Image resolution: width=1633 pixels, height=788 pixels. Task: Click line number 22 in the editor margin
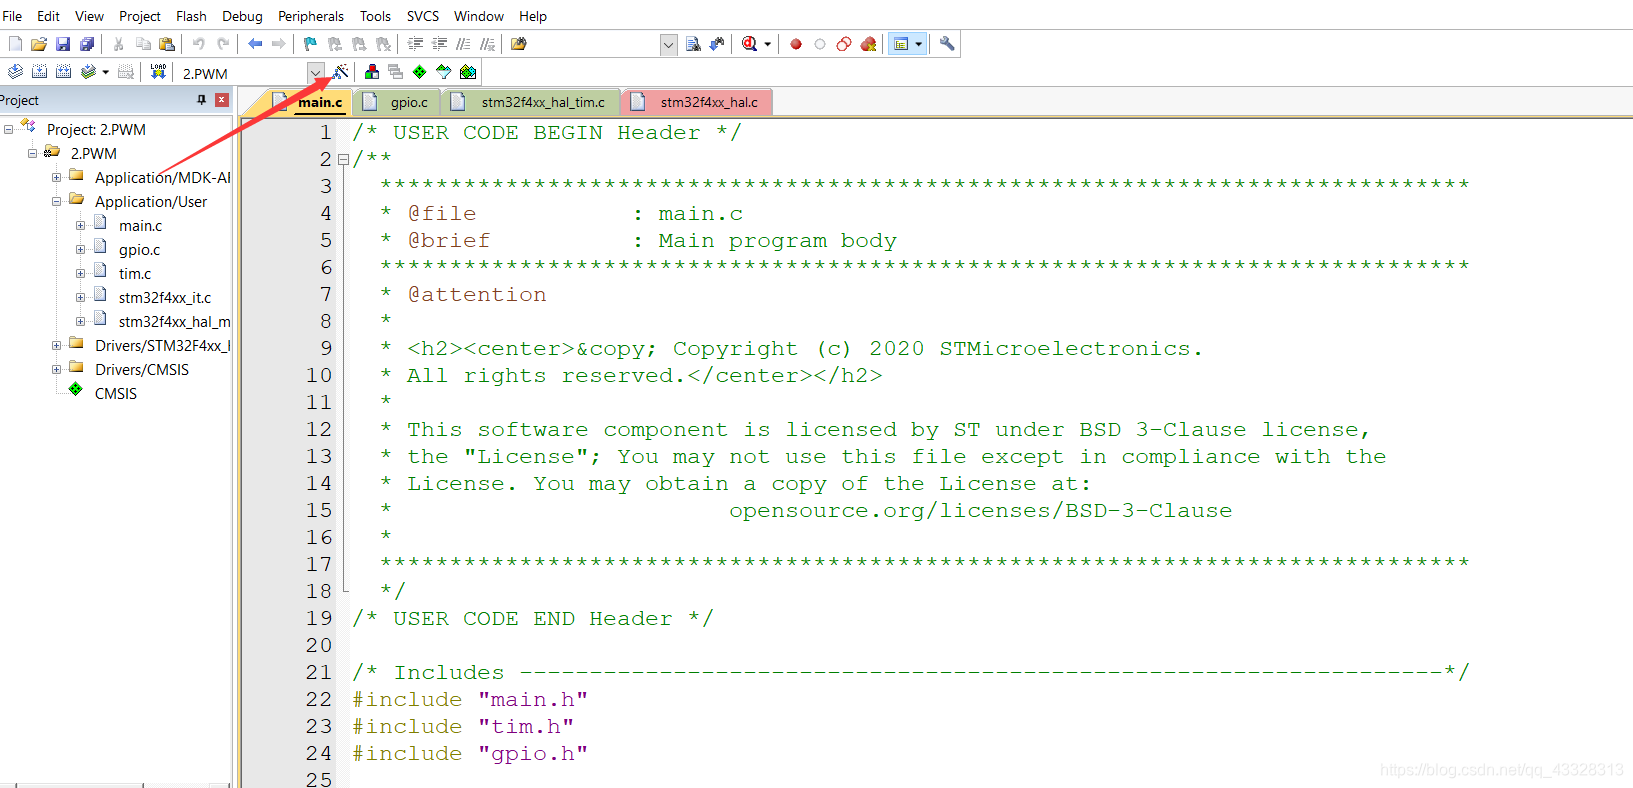pyautogui.click(x=319, y=699)
